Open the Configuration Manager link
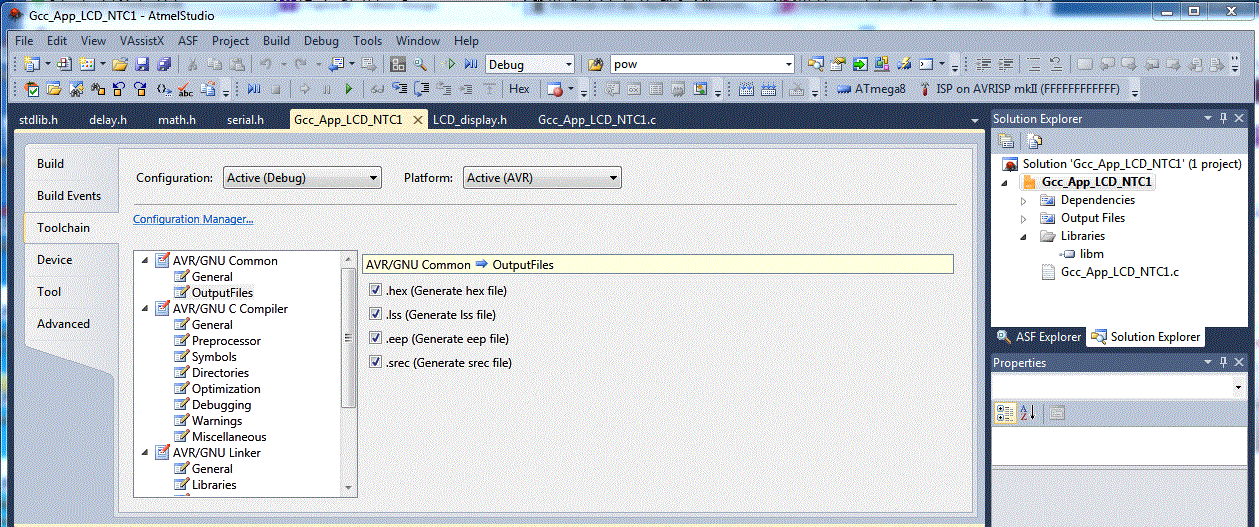 193,219
